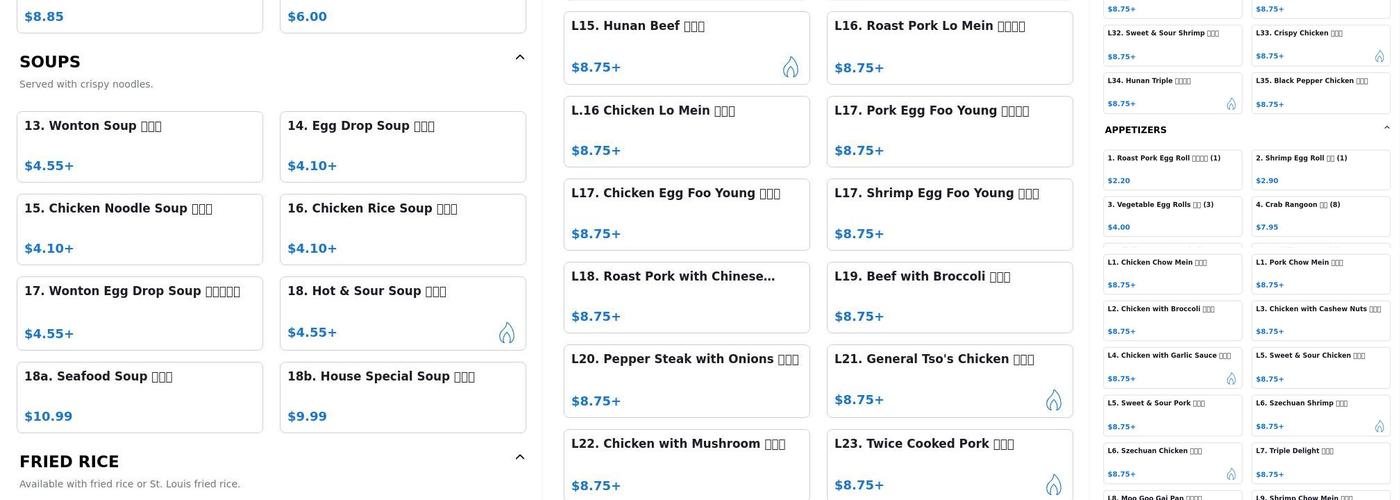Click spicy icon on General Tso's Chicken
This screenshot has width=1400, height=500.
click(x=1053, y=400)
